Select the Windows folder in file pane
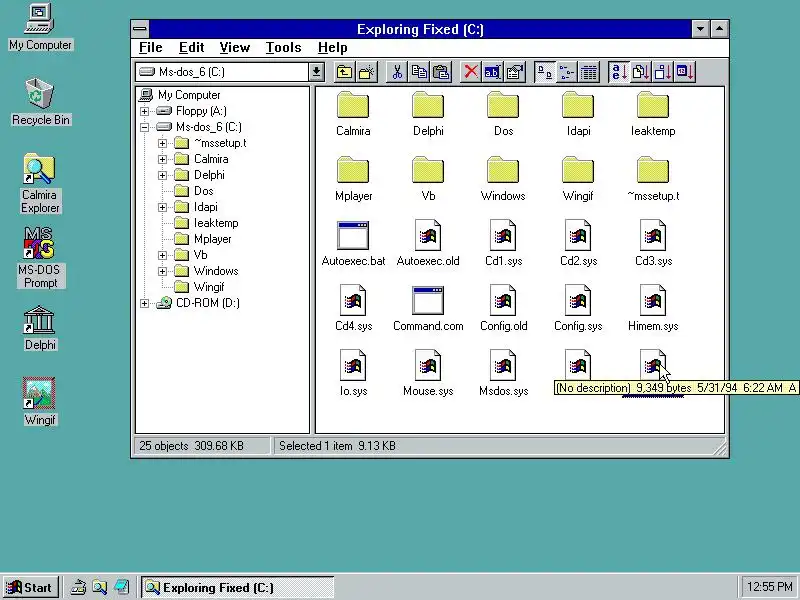The height and width of the screenshot is (600, 800). tap(503, 179)
